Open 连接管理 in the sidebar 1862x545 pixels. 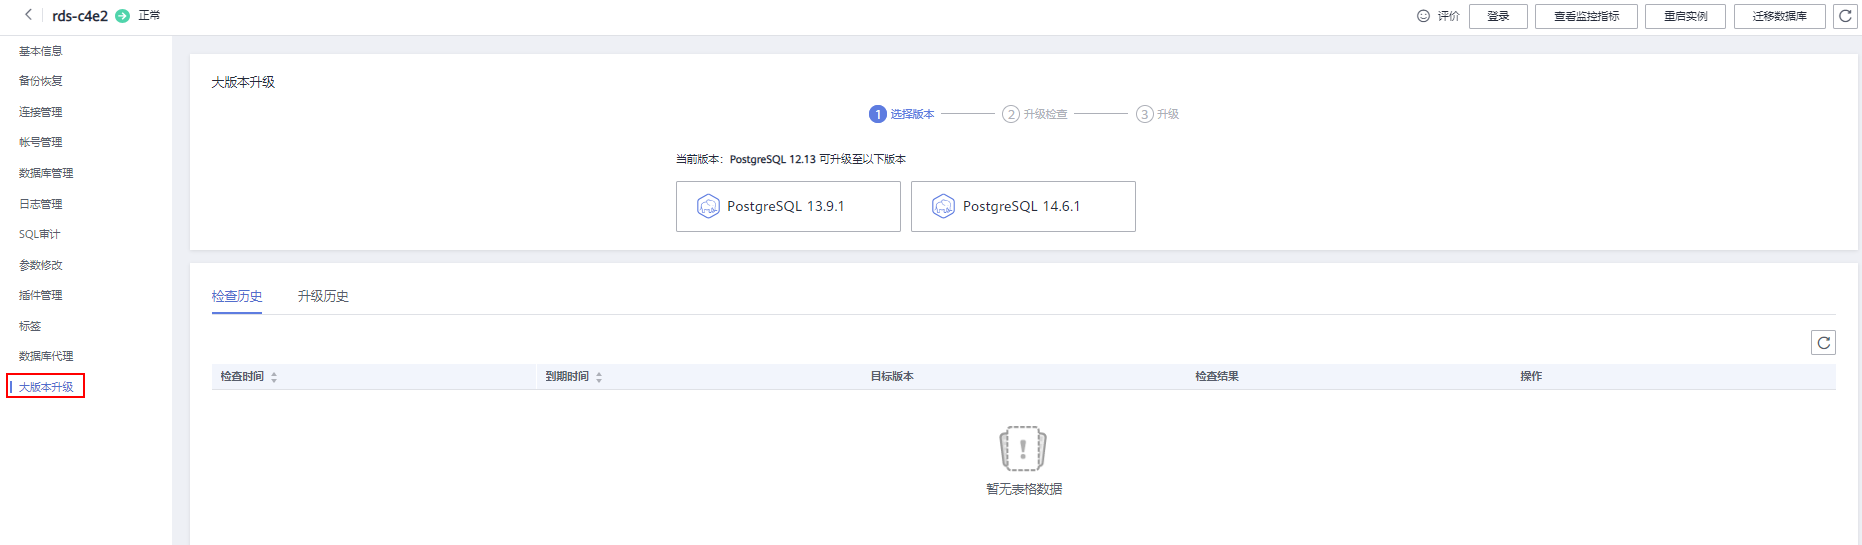tap(41, 112)
